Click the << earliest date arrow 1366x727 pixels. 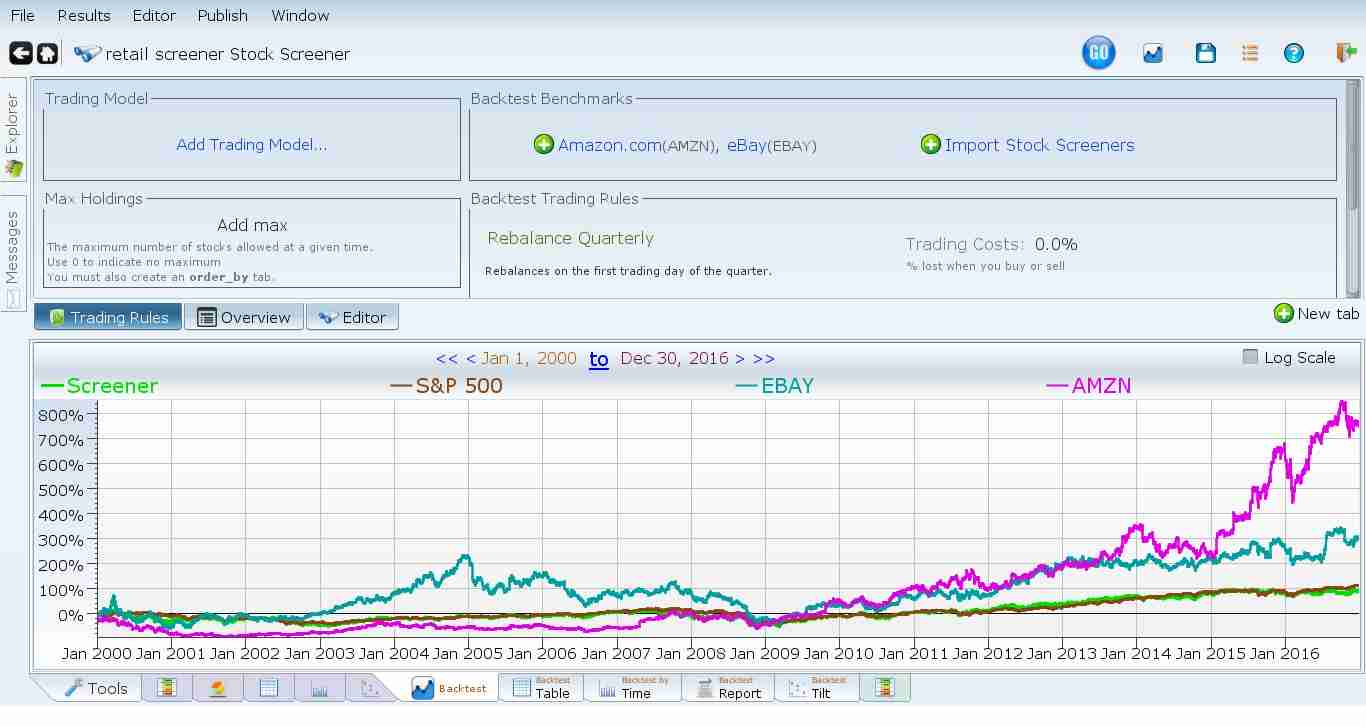pyautogui.click(x=447, y=358)
